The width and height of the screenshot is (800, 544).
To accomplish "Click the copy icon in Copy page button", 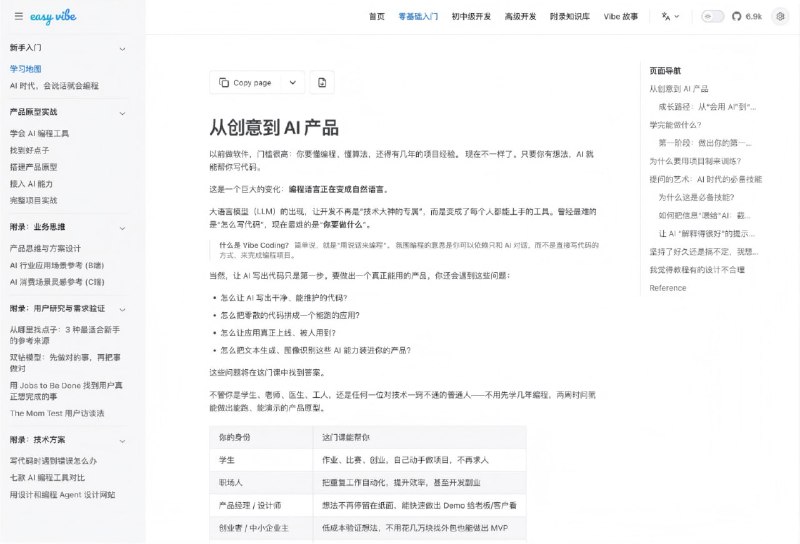I will pos(223,82).
